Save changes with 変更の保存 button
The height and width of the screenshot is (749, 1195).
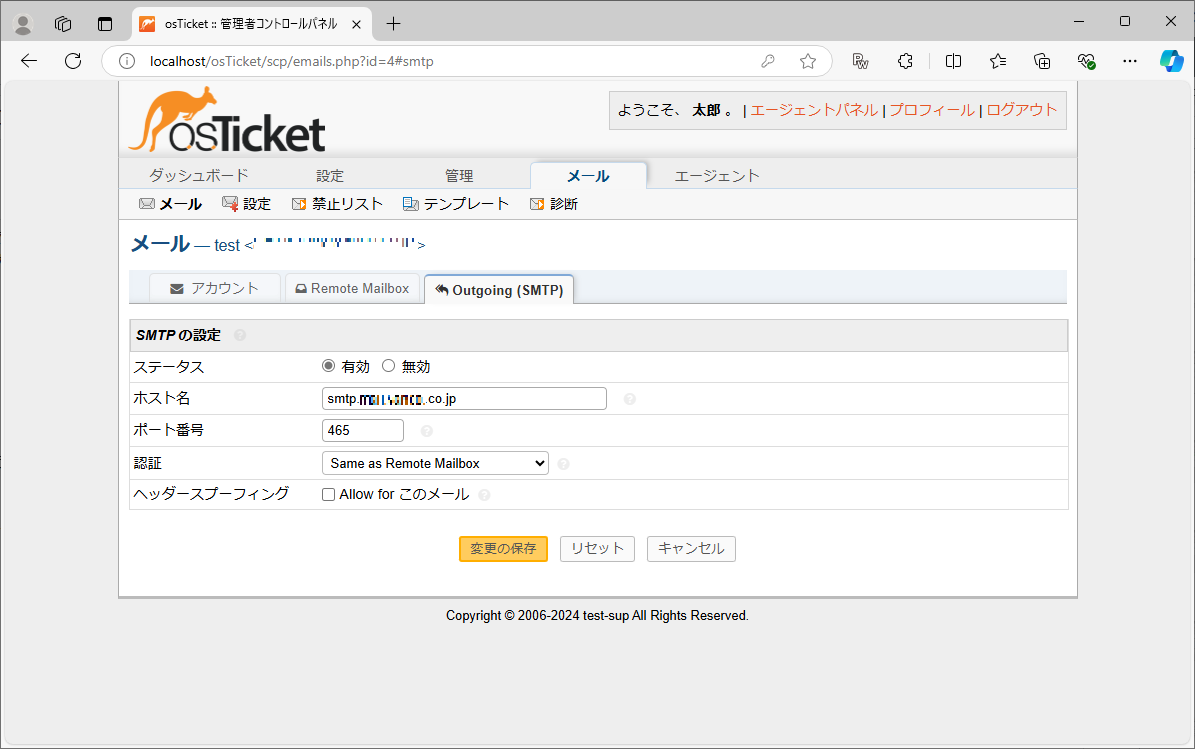coord(503,548)
